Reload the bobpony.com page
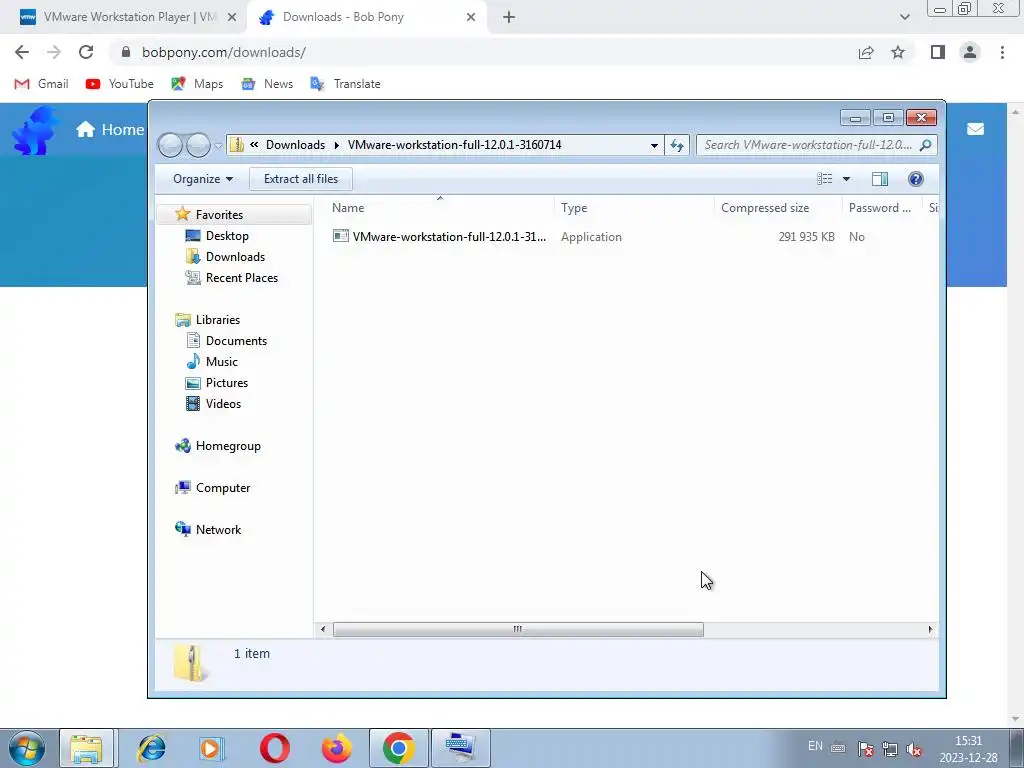This screenshot has height=768, width=1024. 86,52
